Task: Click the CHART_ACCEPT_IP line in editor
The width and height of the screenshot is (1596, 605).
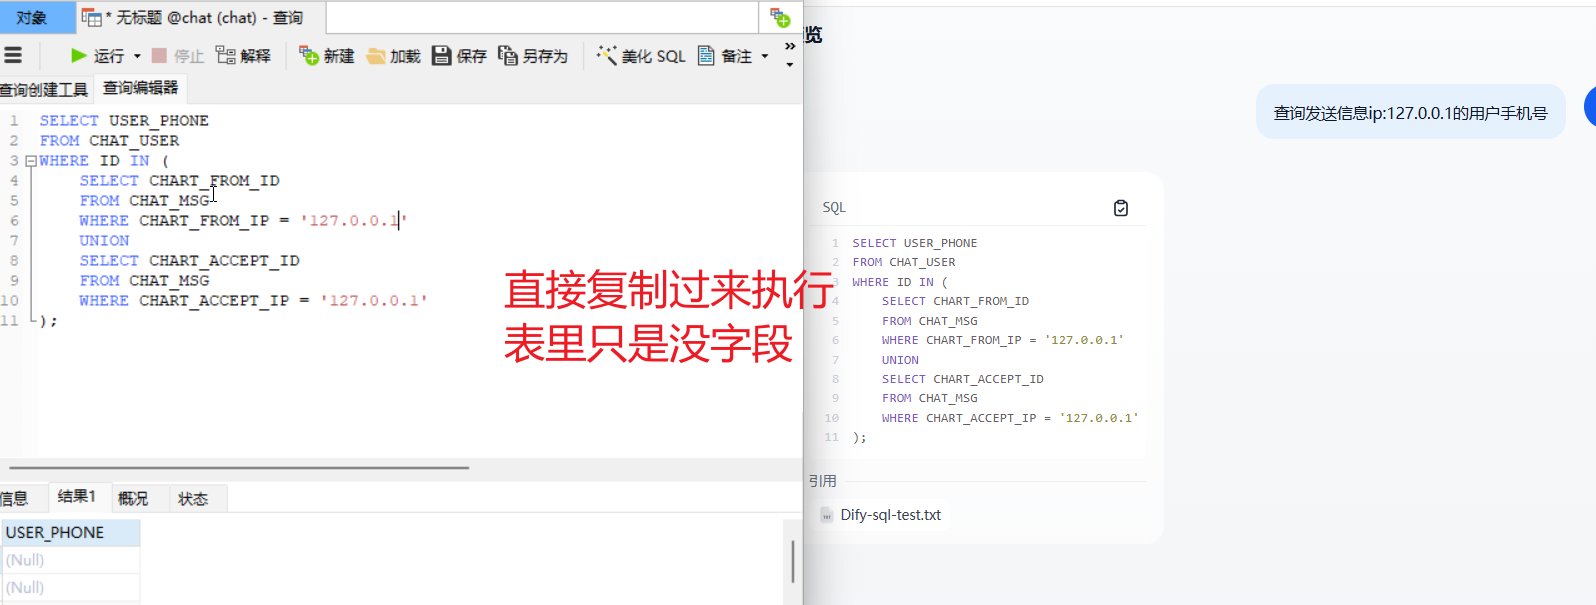Action: pyautogui.click(x=253, y=301)
